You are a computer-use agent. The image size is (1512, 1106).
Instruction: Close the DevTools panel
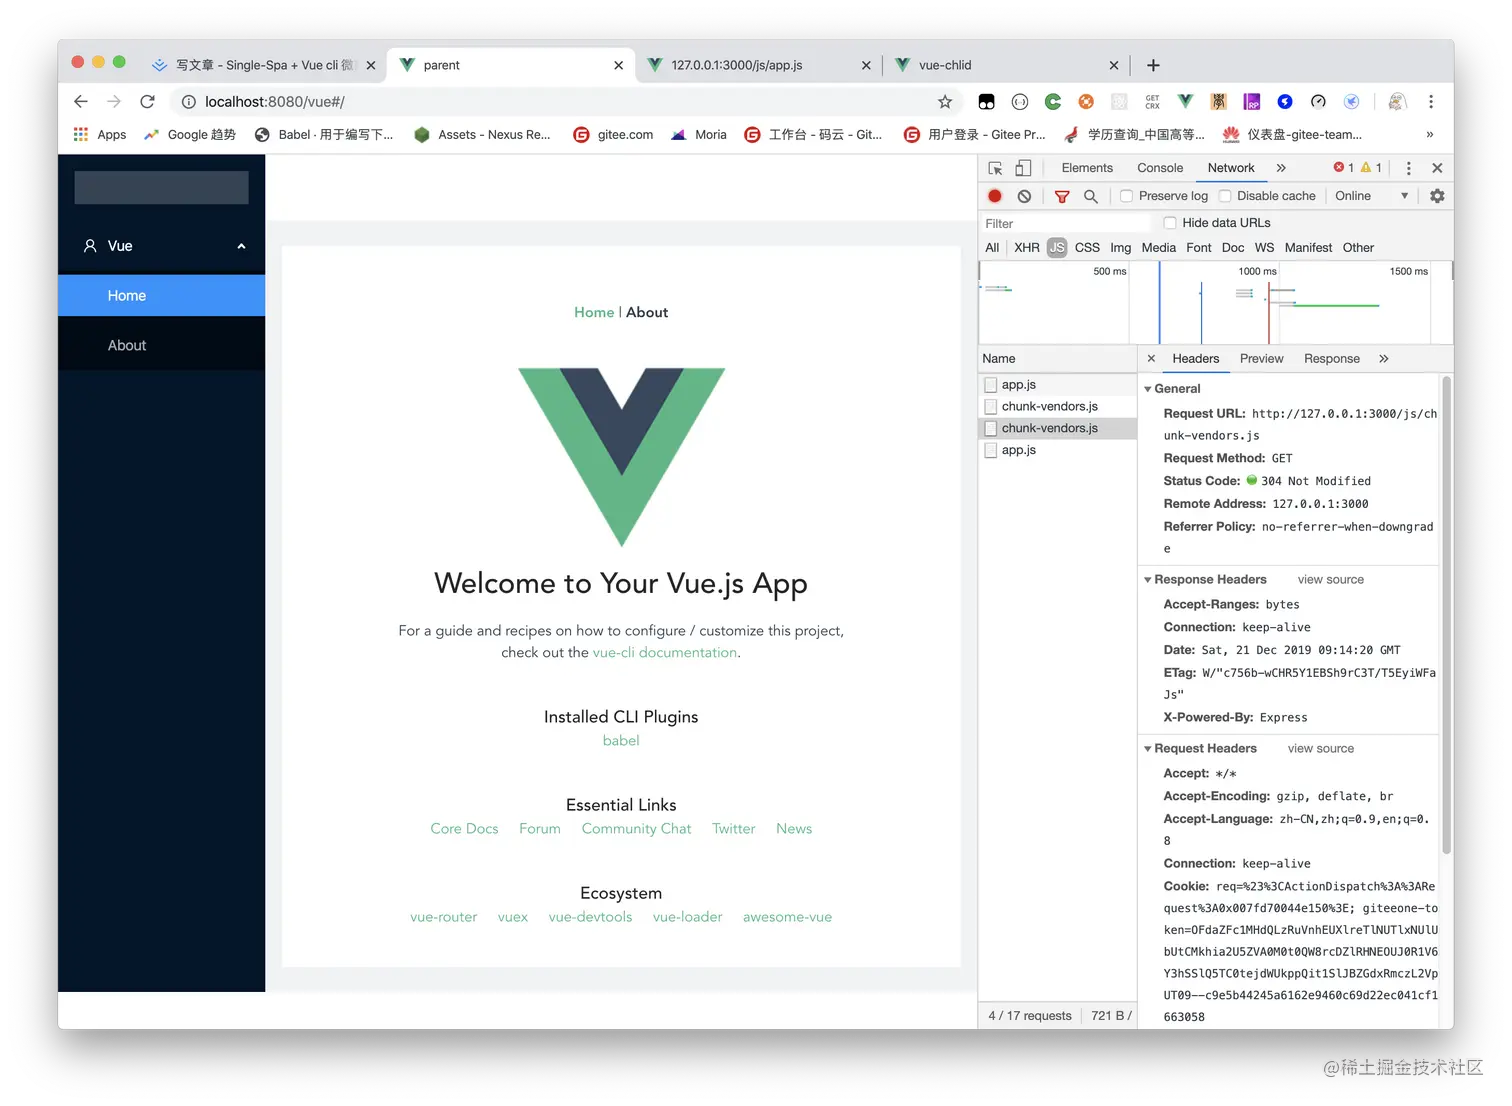coord(1437,168)
